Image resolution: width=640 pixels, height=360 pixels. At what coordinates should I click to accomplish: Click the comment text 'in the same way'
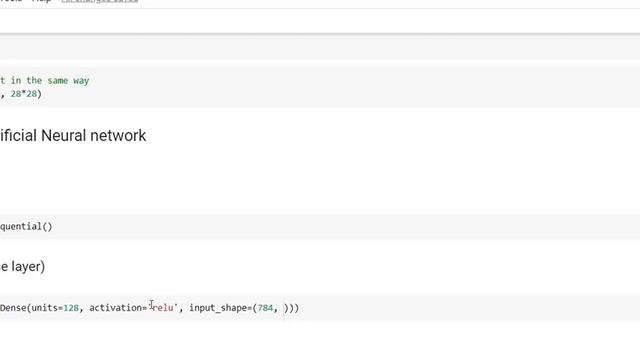50,81
